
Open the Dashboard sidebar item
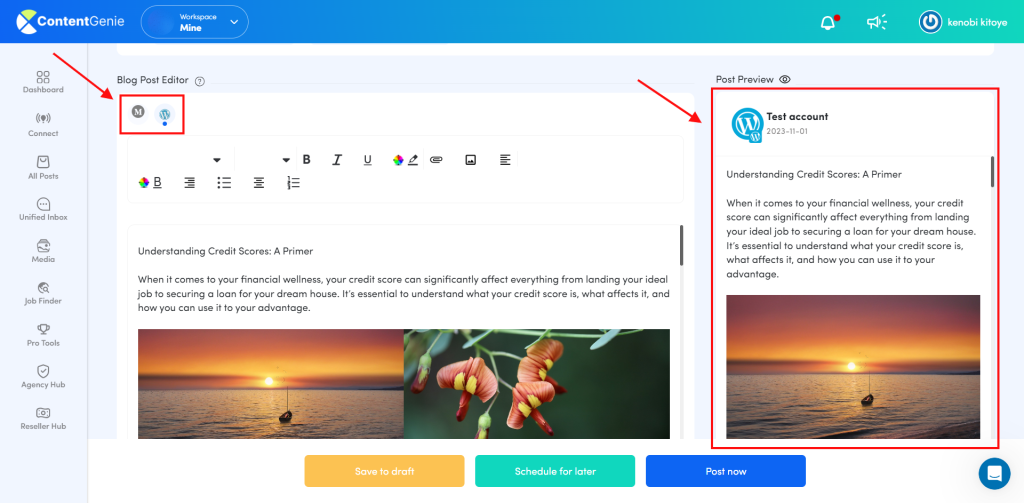43,82
